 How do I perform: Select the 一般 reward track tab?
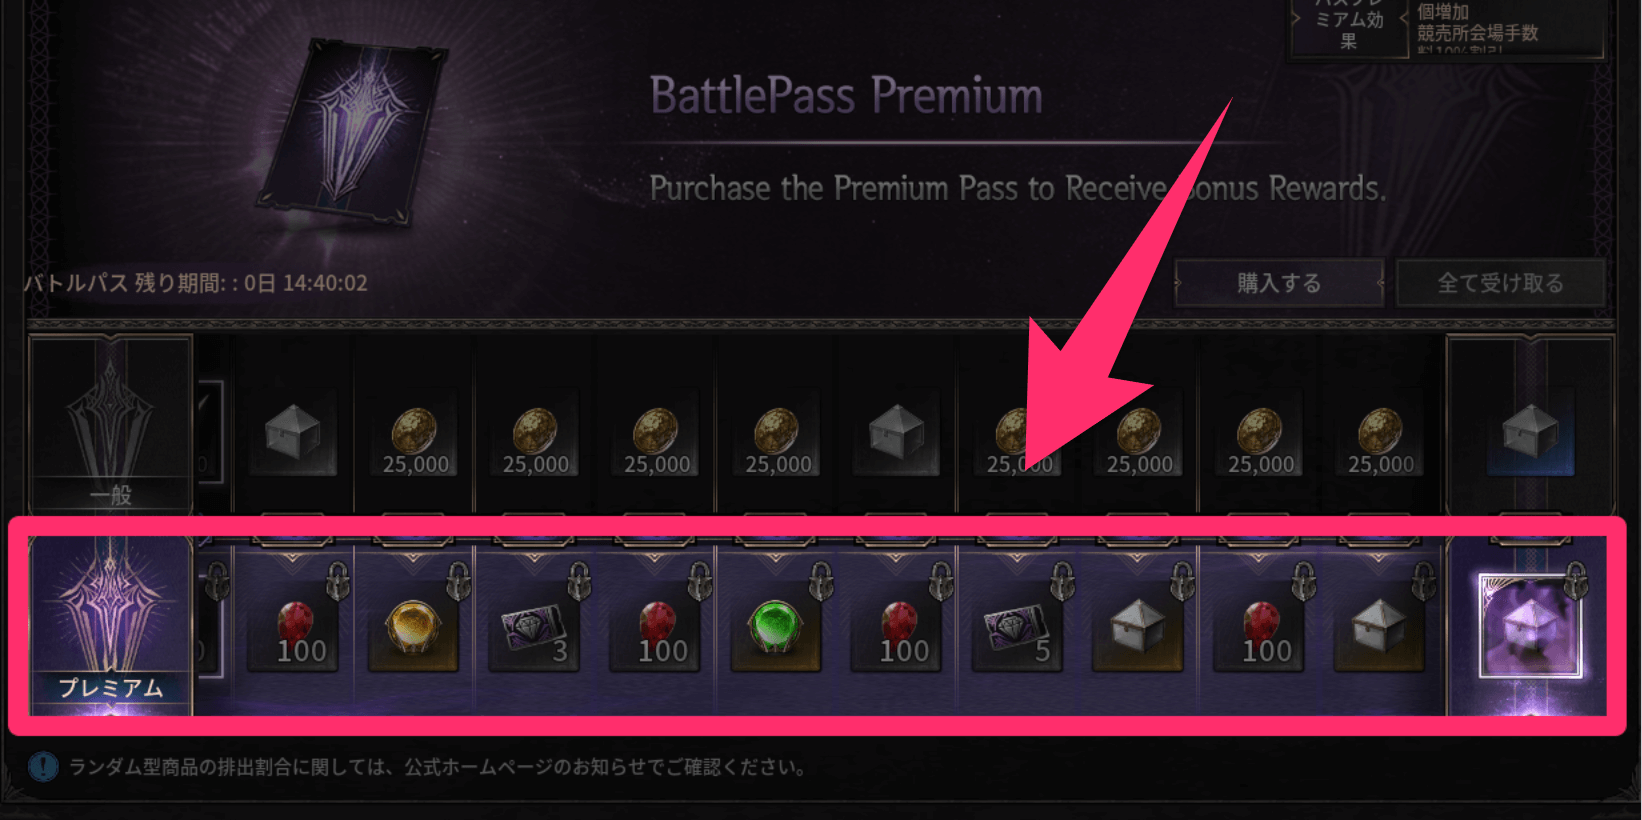pyautogui.click(x=110, y=425)
